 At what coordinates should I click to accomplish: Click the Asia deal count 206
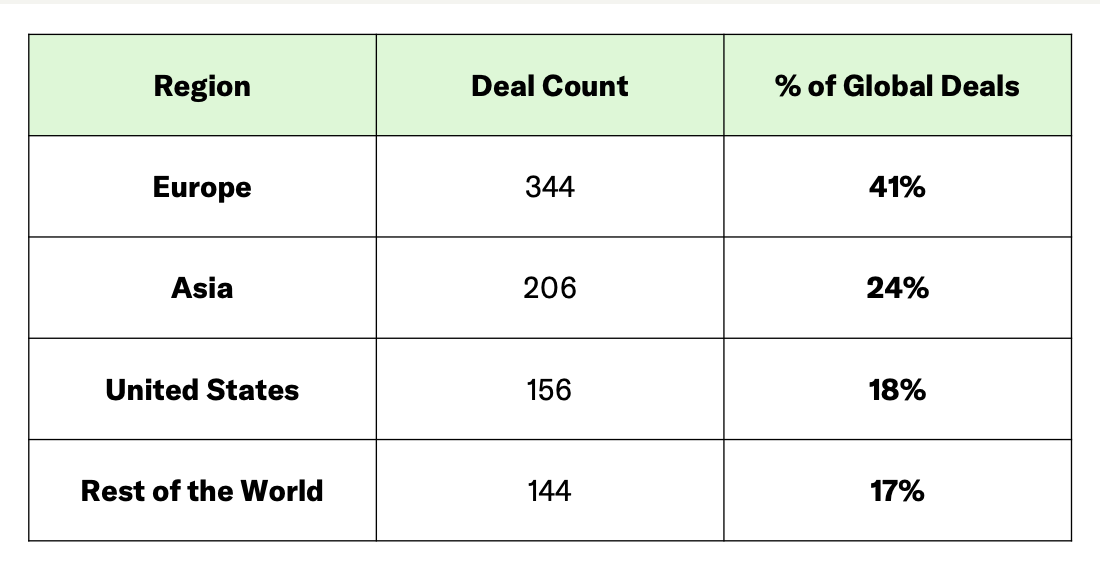(x=550, y=288)
